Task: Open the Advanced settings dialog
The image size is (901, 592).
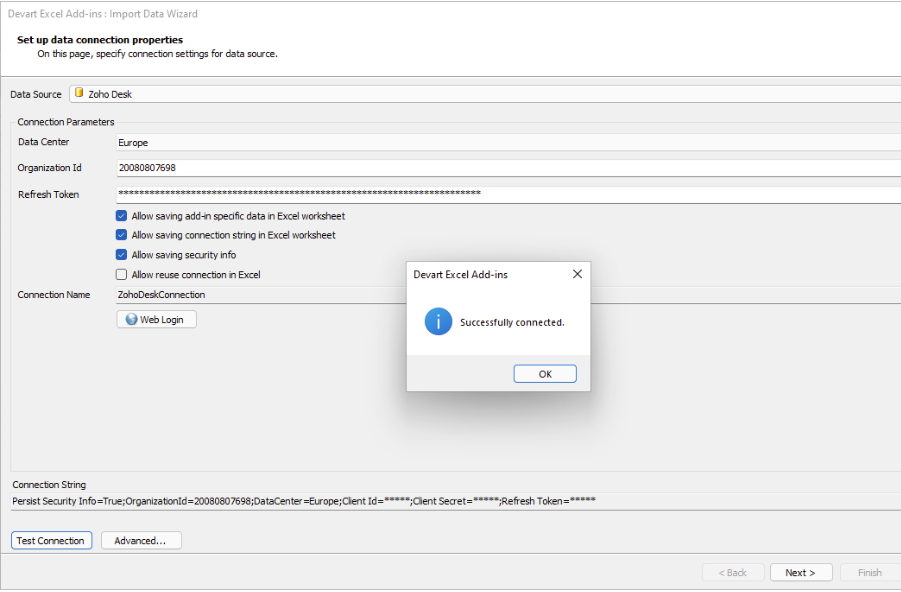Action: (140, 540)
